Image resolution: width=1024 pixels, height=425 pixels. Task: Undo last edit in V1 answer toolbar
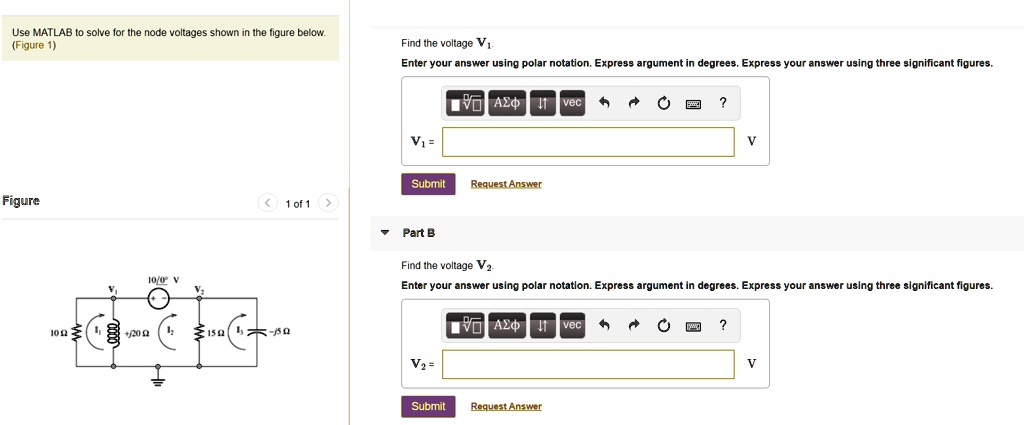pyautogui.click(x=603, y=103)
